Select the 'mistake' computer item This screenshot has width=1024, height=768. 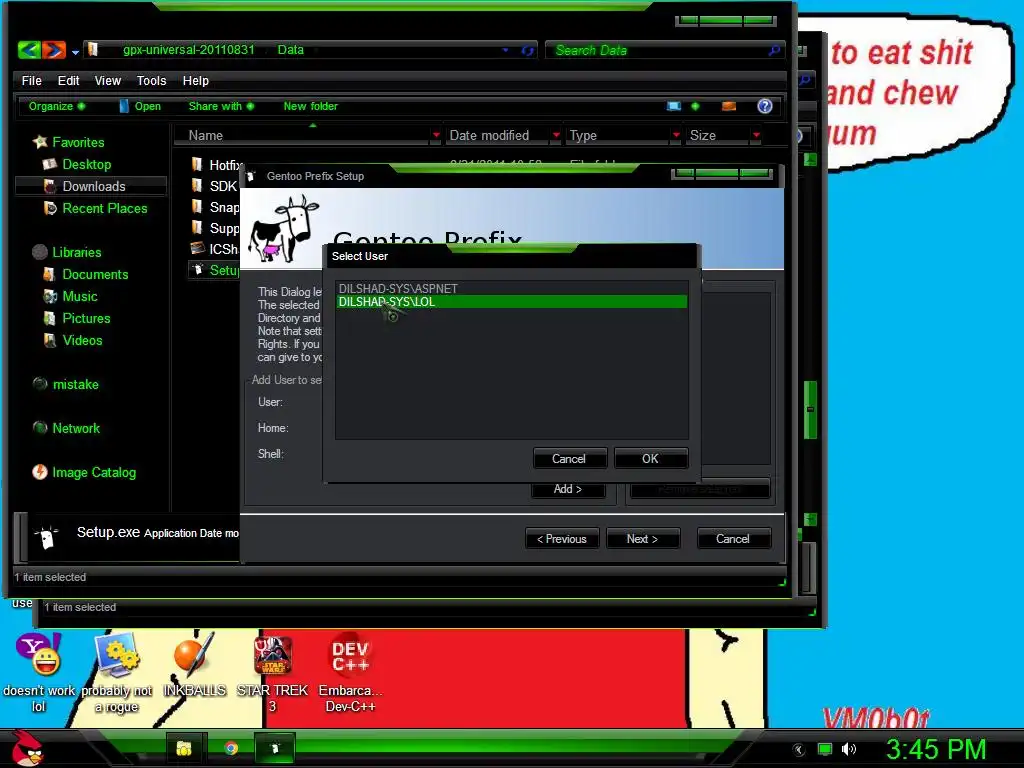pyautogui.click(x=75, y=385)
